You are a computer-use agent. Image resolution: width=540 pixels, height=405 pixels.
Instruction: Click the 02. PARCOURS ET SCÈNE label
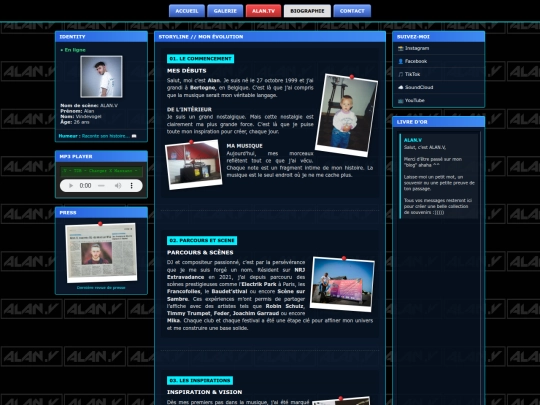click(x=202, y=240)
